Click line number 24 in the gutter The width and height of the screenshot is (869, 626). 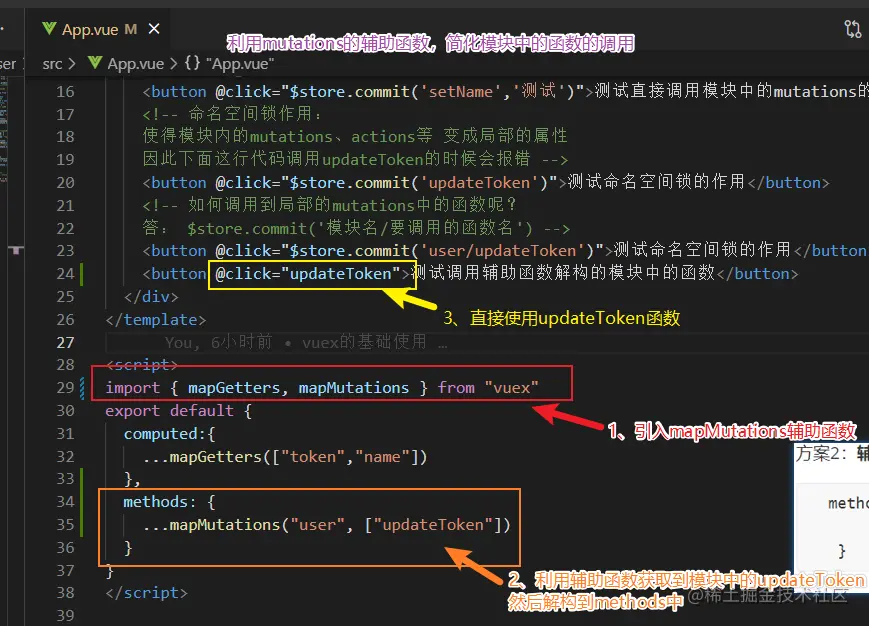click(x=65, y=274)
